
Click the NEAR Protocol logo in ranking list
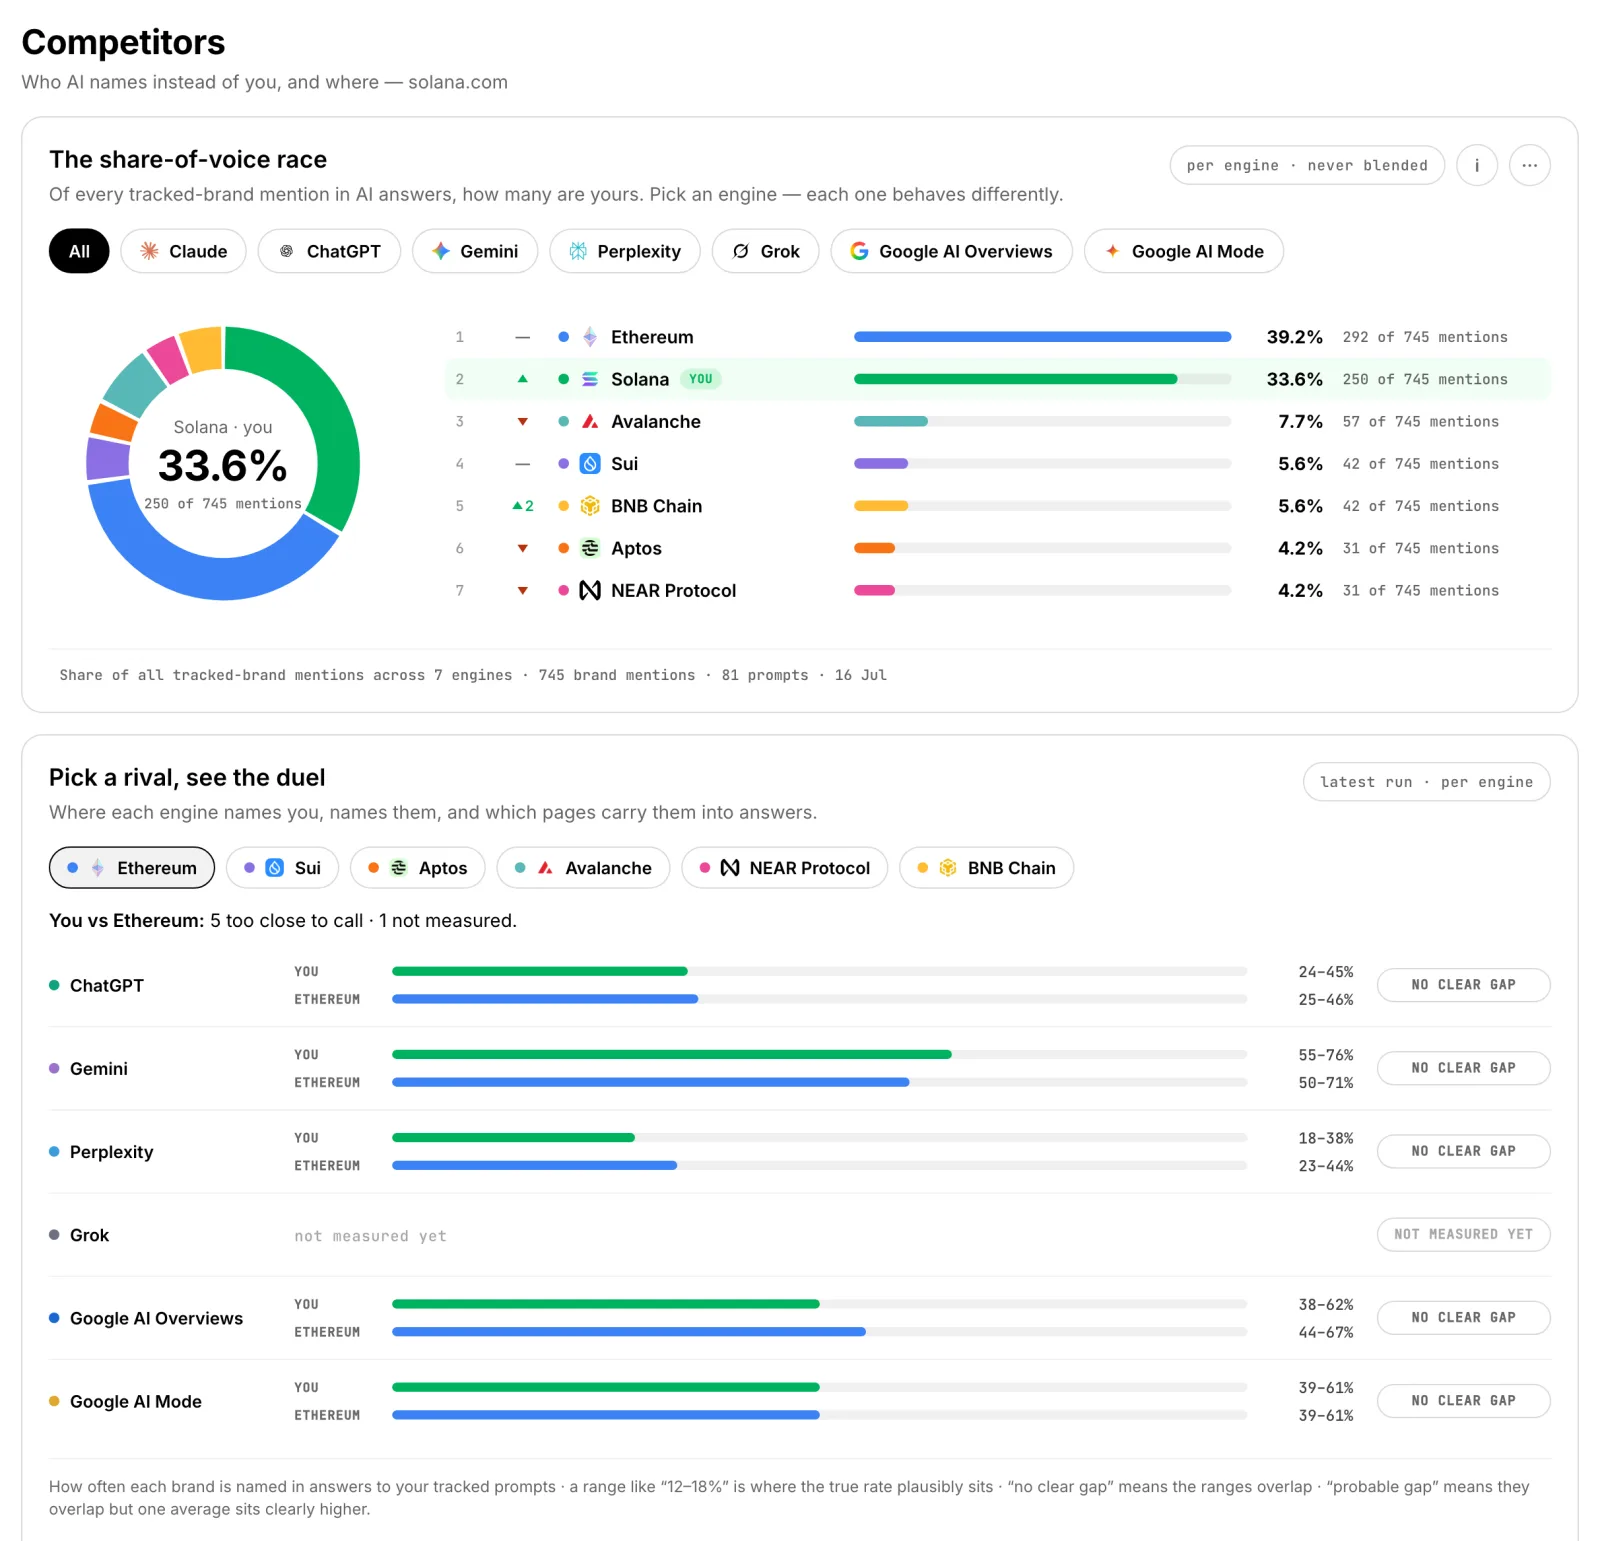click(590, 591)
